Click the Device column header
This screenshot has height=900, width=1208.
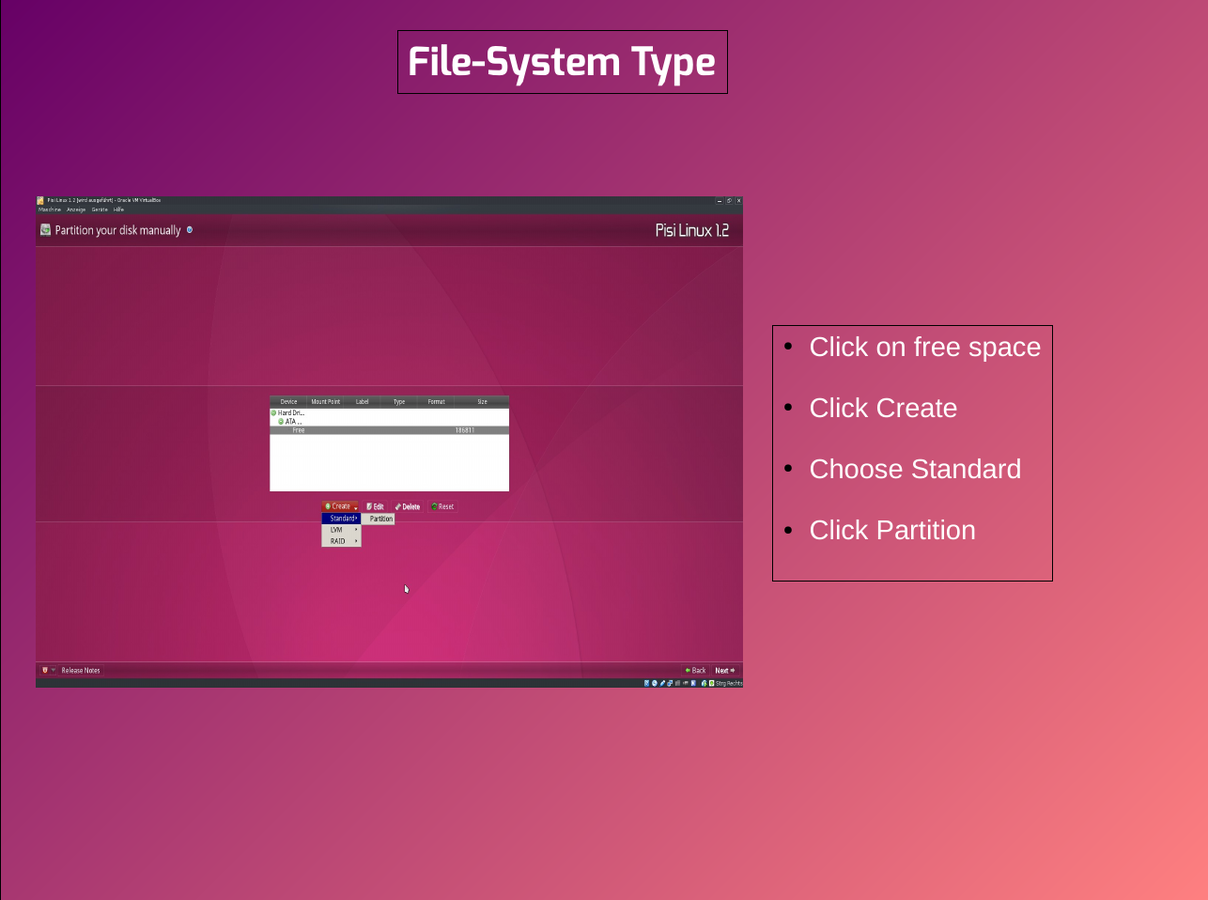pyautogui.click(x=289, y=402)
